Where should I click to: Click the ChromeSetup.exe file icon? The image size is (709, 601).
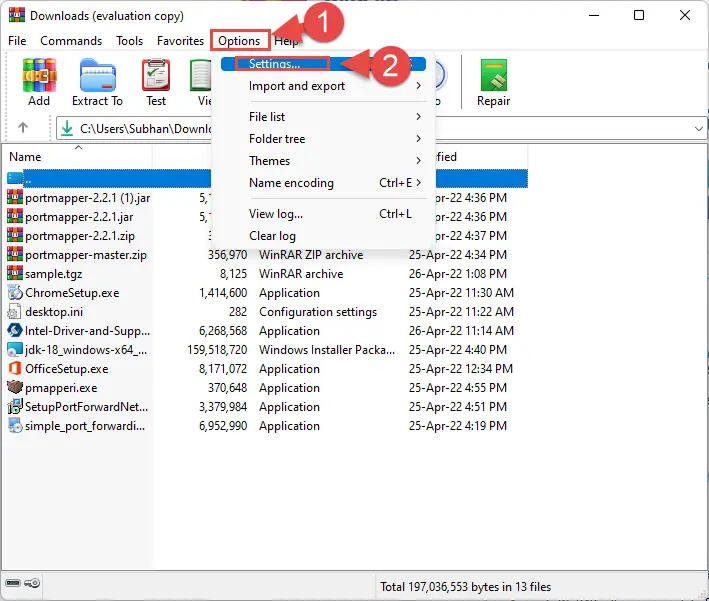pyautogui.click(x=14, y=293)
